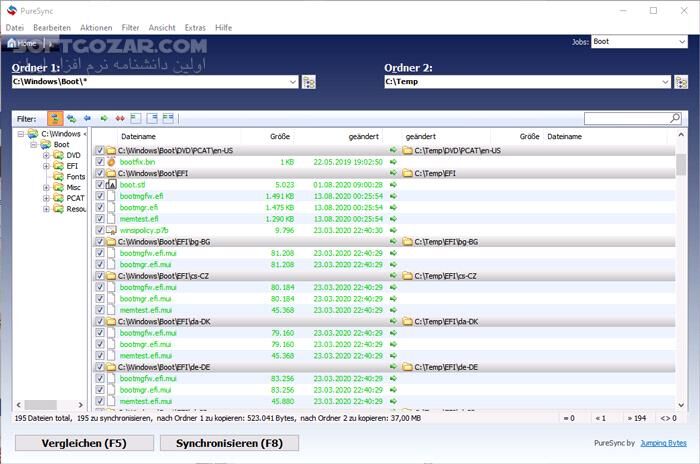Uncheck the bootmgr.efi checkbox
Viewport: 700px width, 464px height.
tap(100, 207)
